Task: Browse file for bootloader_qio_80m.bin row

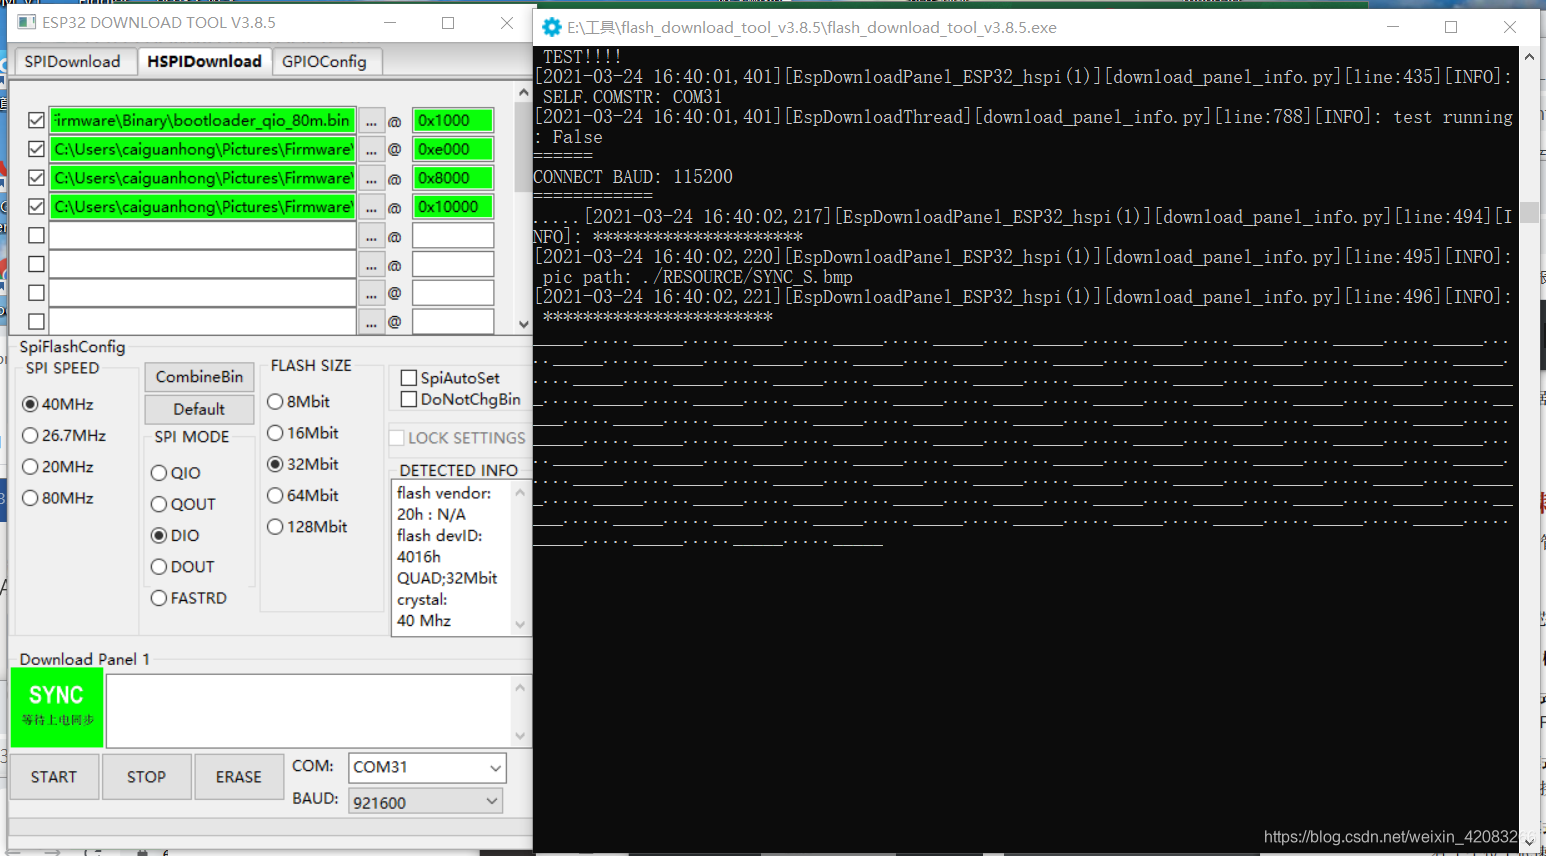Action: coord(371,121)
